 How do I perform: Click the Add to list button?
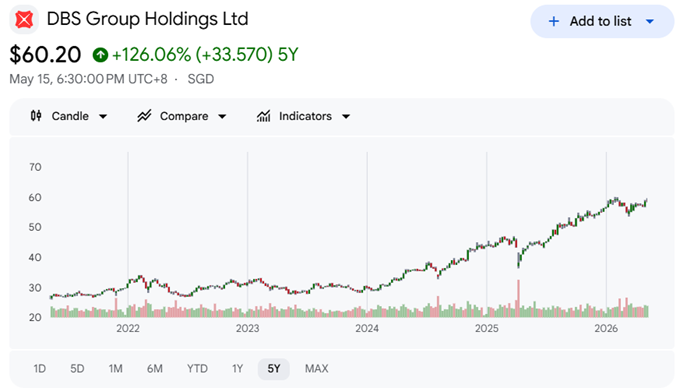602,21
